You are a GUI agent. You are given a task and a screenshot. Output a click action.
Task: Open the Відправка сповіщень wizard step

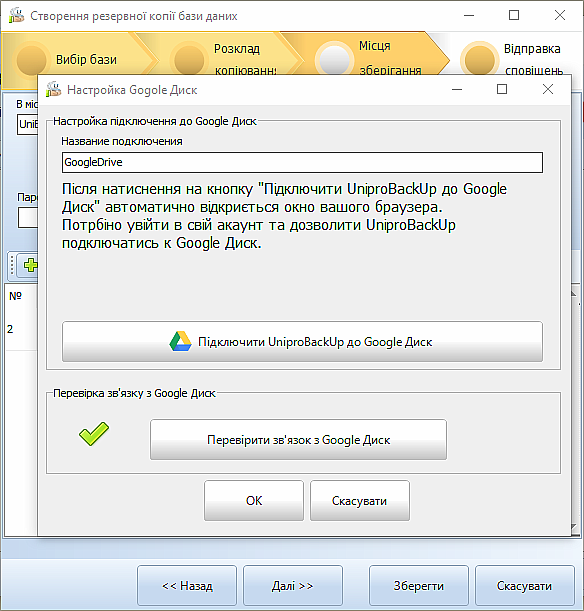(514, 59)
